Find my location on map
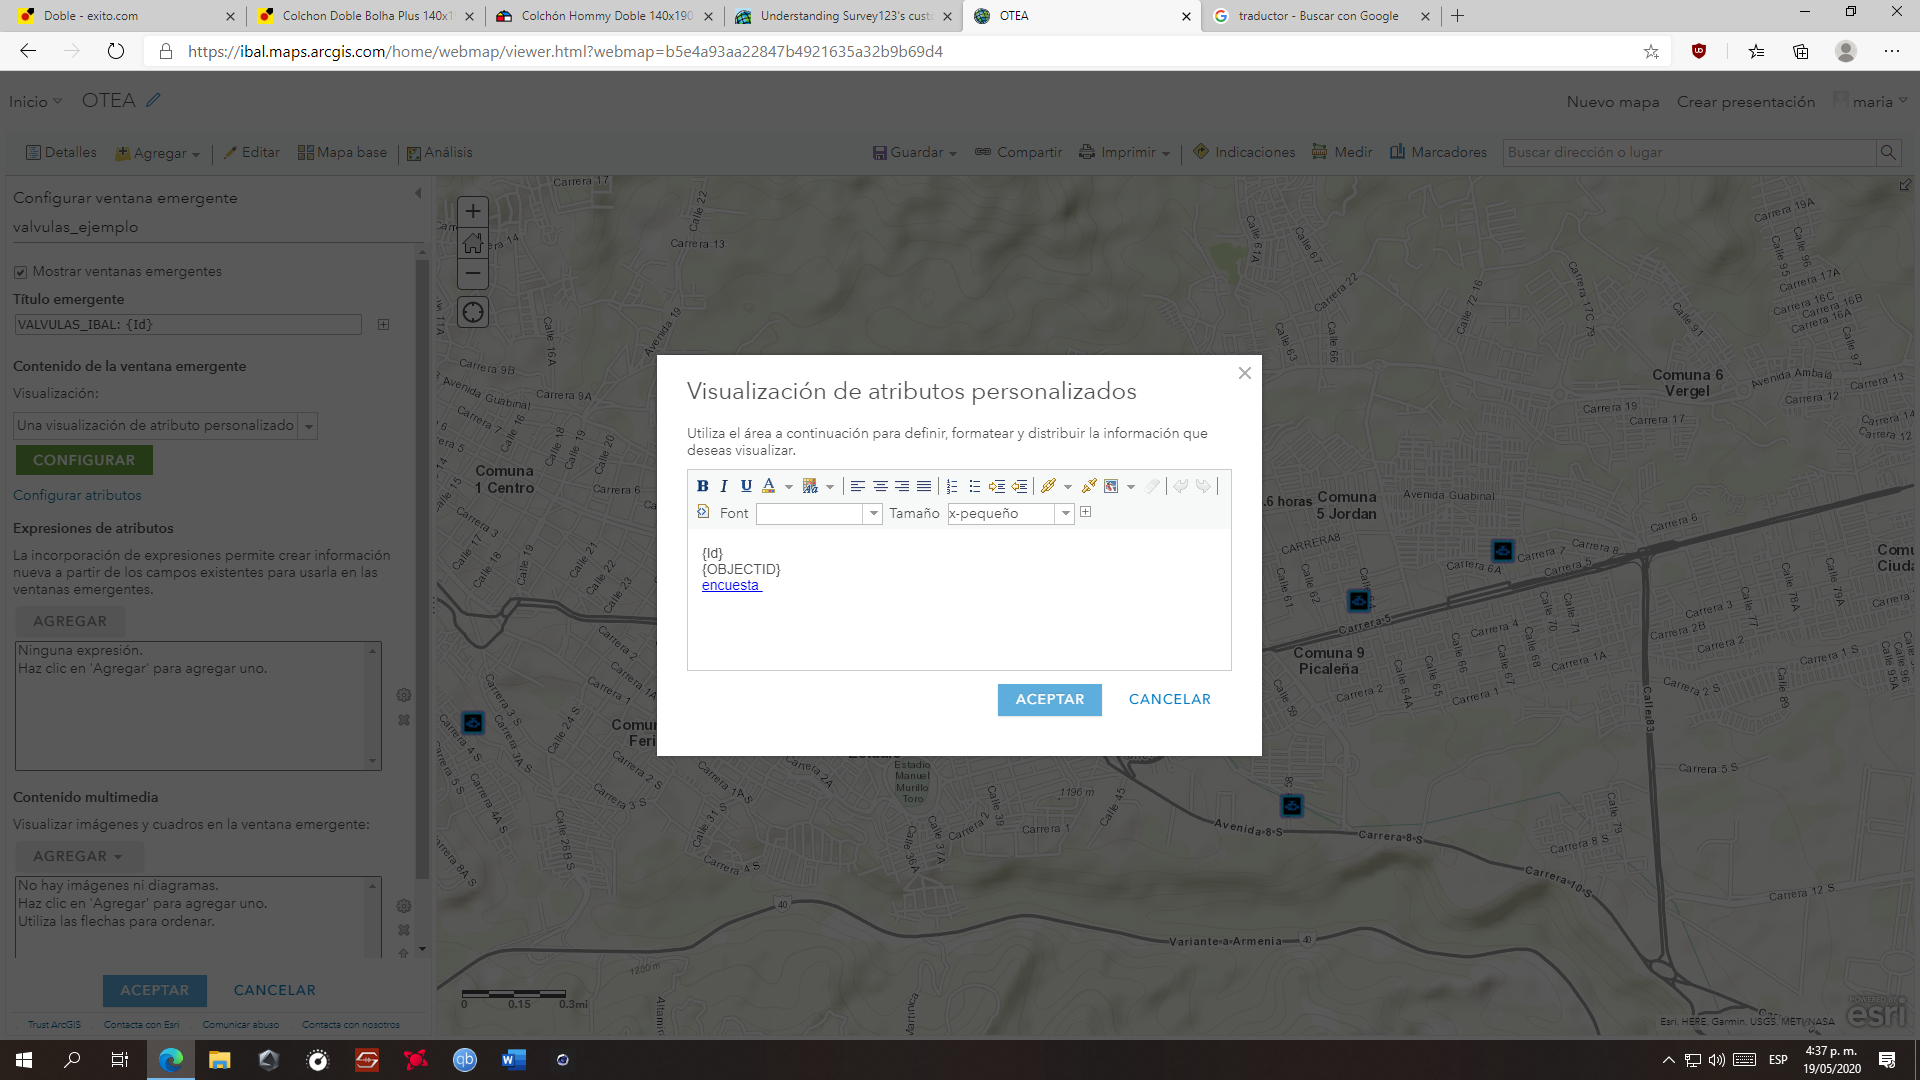 pyautogui.click(x=473, y=312)
